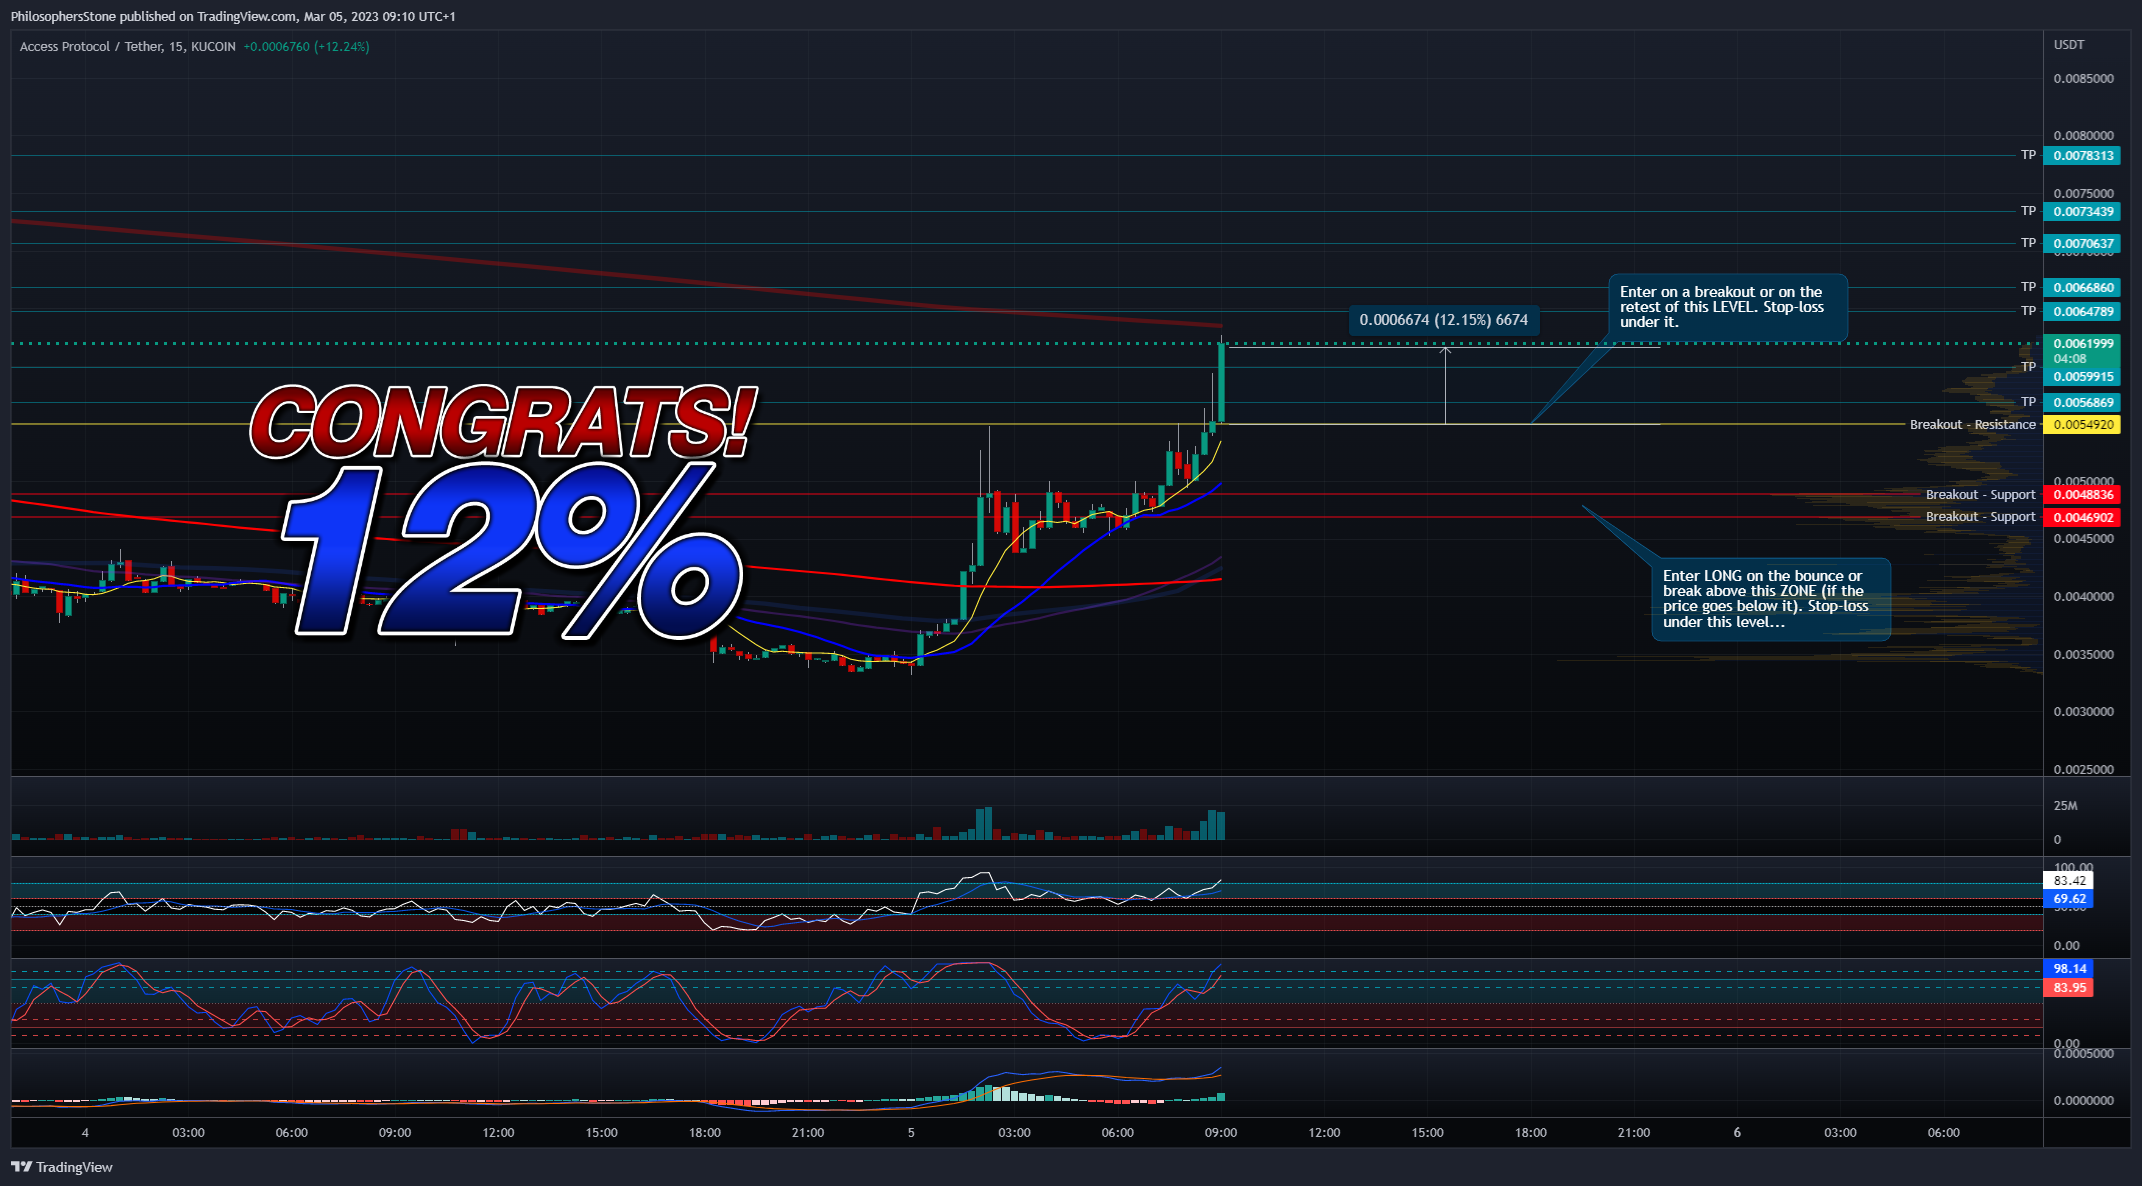The width and height of the screenshot is (2142, 1186).
Task: Click the tall green latest candle
Action: 1222,383
